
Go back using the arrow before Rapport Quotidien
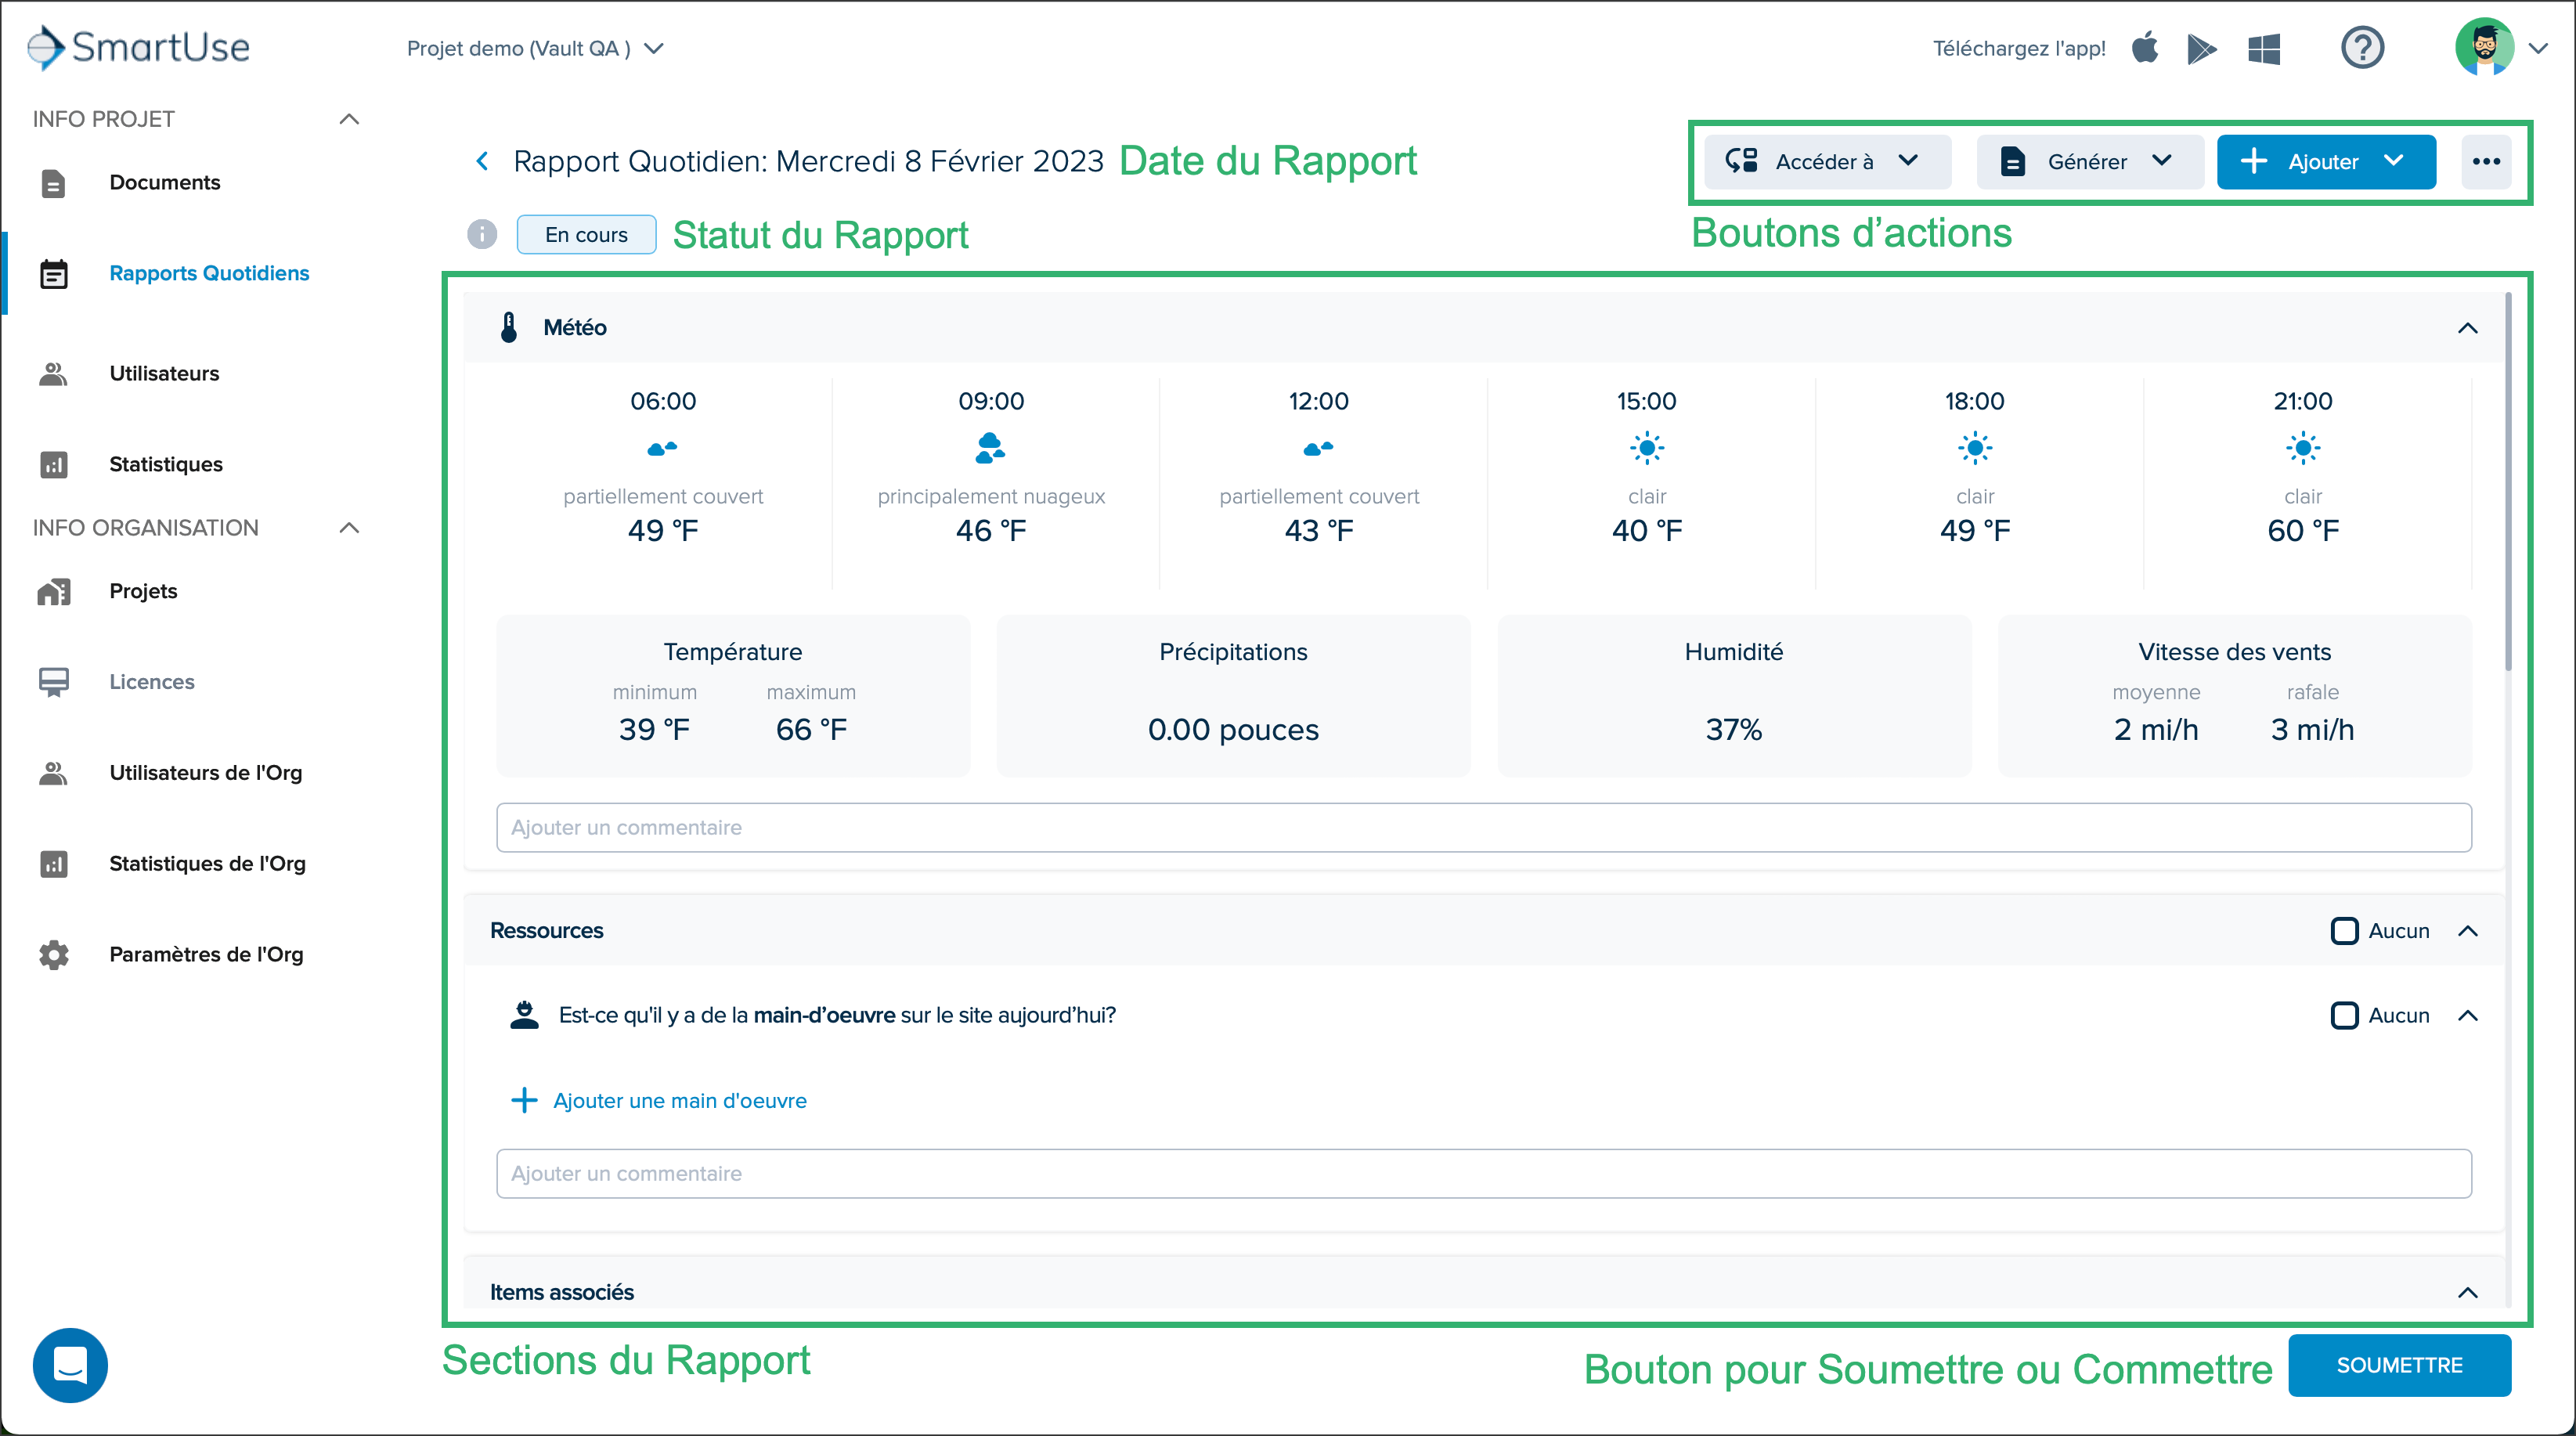coord(483,161)
